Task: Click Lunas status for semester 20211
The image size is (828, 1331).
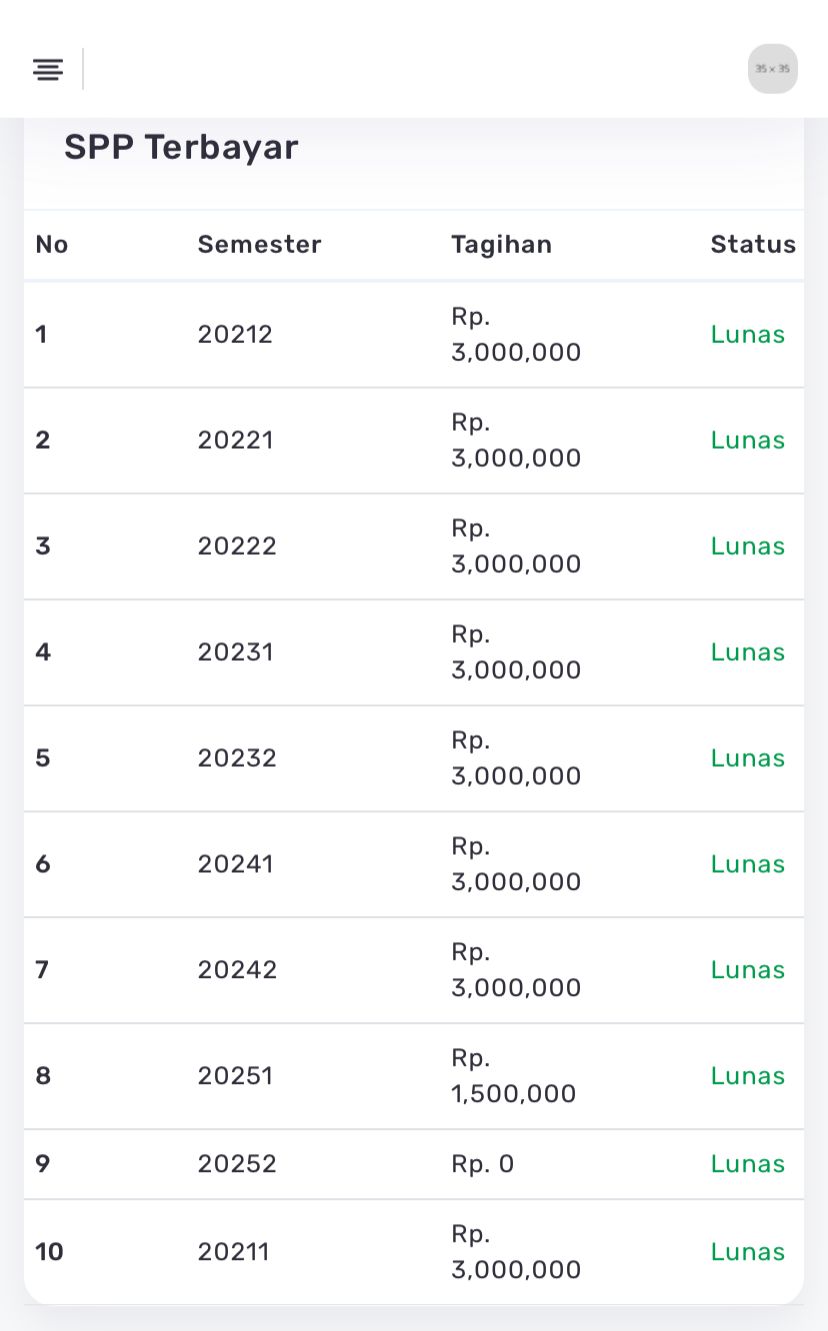Action: pyautogui.click(x=747, y=1252)
